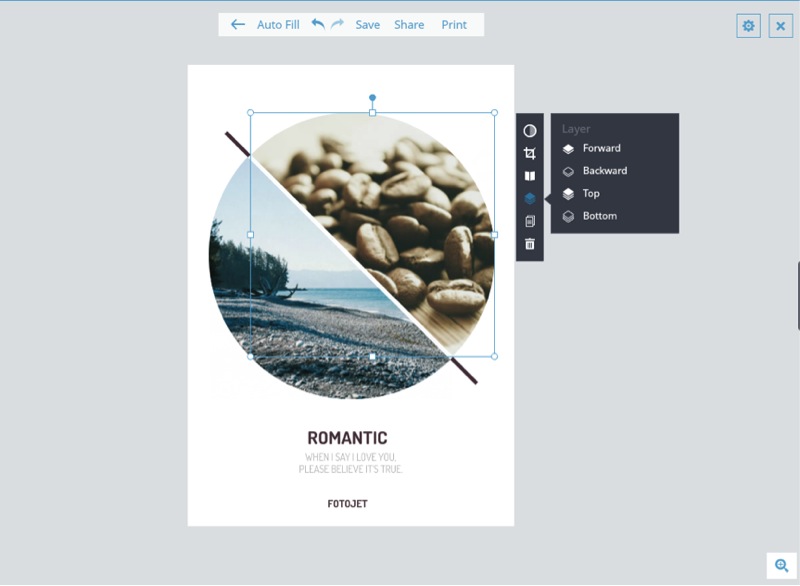Open the image filter/contrast tool
This screenshot has width=800, height=586.
(x=530, y=131)
